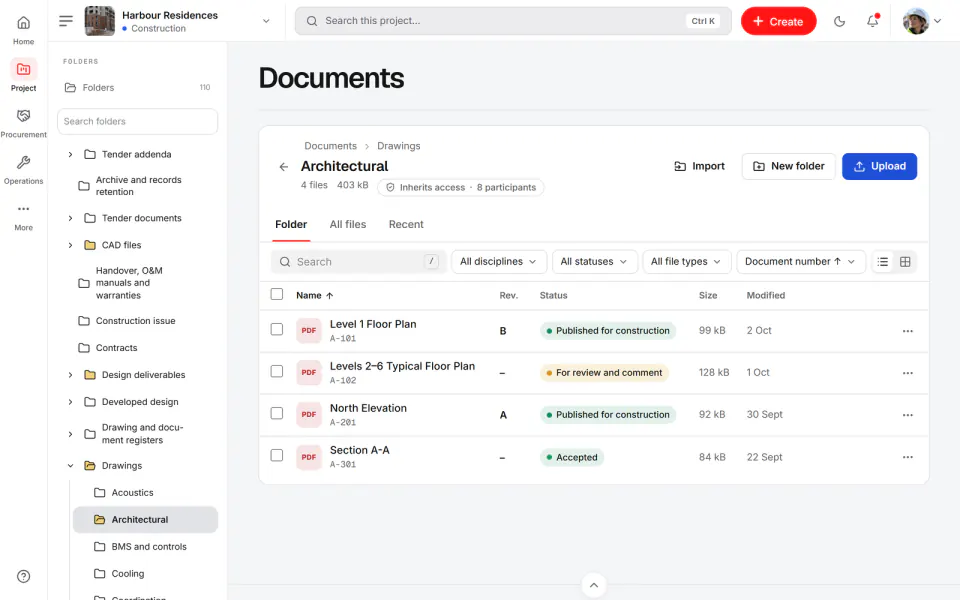Expand the Tender addenda folder

tap(70, 154)
